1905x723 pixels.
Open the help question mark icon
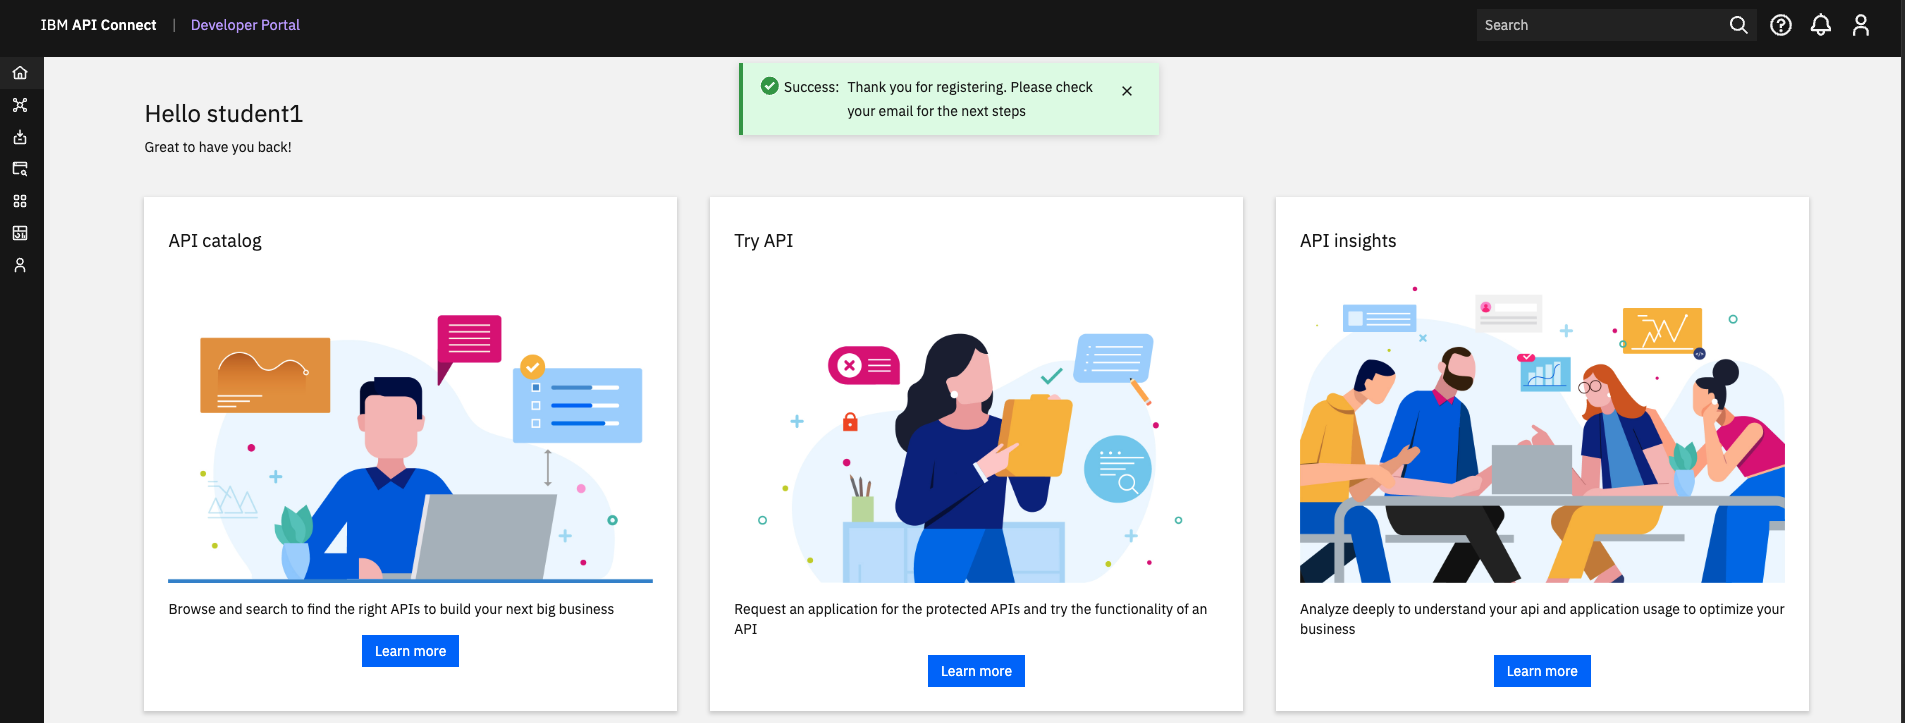pos(1781,25)
